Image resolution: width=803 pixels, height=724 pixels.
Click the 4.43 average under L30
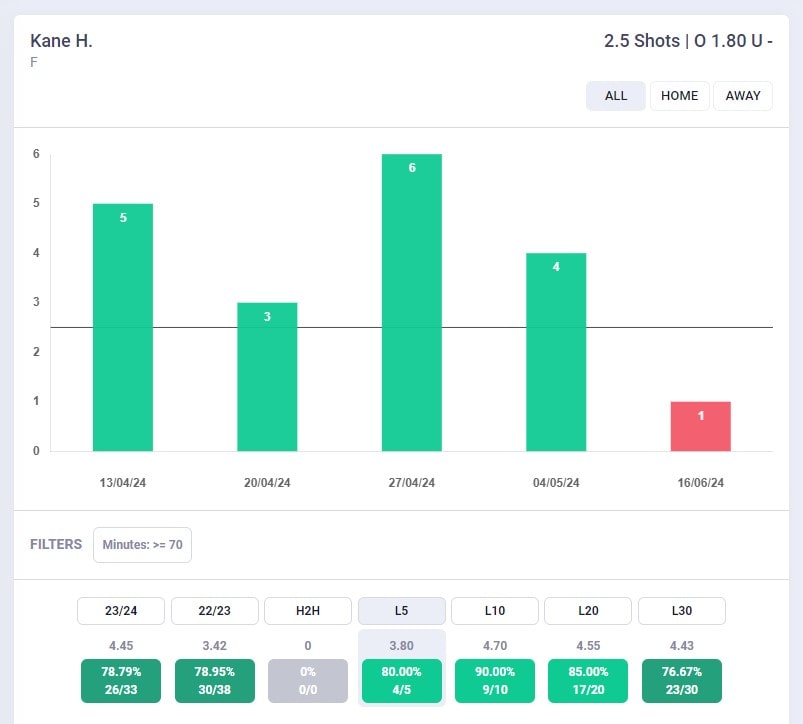(x=682, y=646)
